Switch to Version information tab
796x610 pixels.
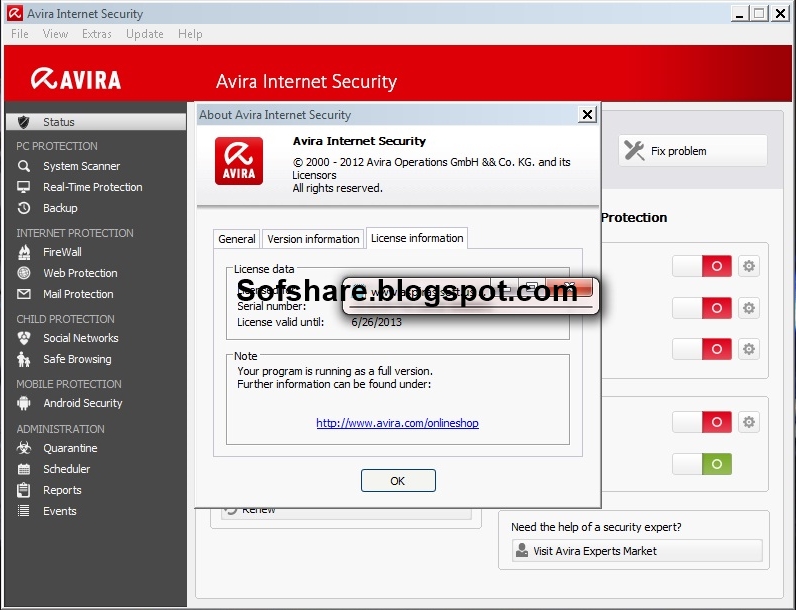pyautogui.click(x=313, y=239)
